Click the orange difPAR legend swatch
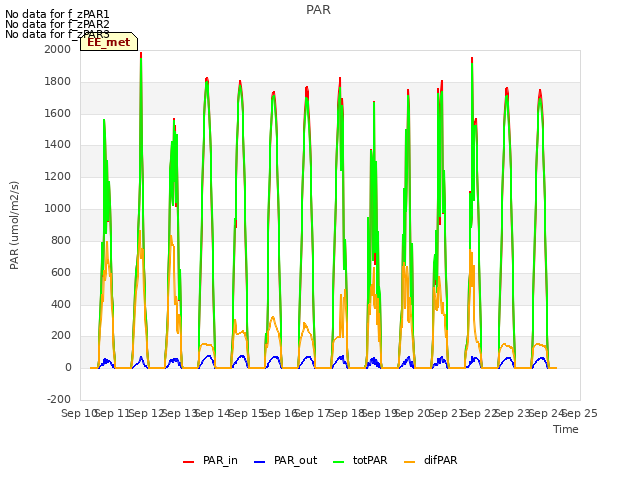The height and width of the screenshot is (480, 640). (409, 462)
